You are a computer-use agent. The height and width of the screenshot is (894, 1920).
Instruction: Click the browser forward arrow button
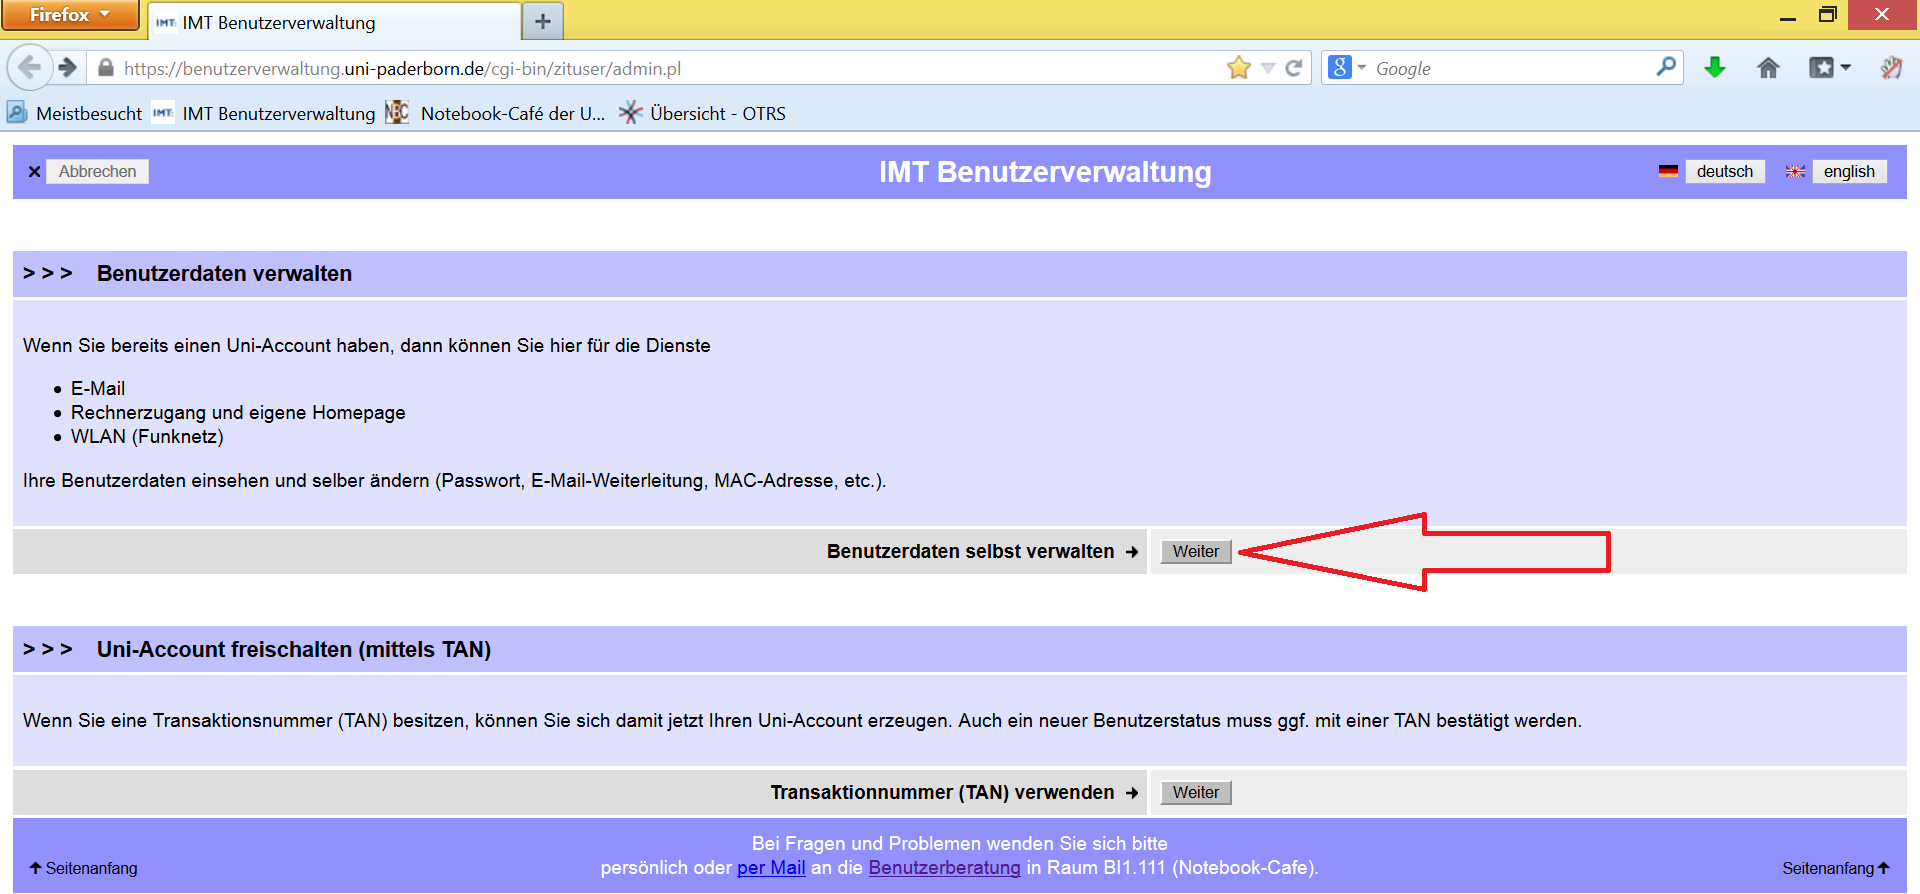(x=67, y=68)
